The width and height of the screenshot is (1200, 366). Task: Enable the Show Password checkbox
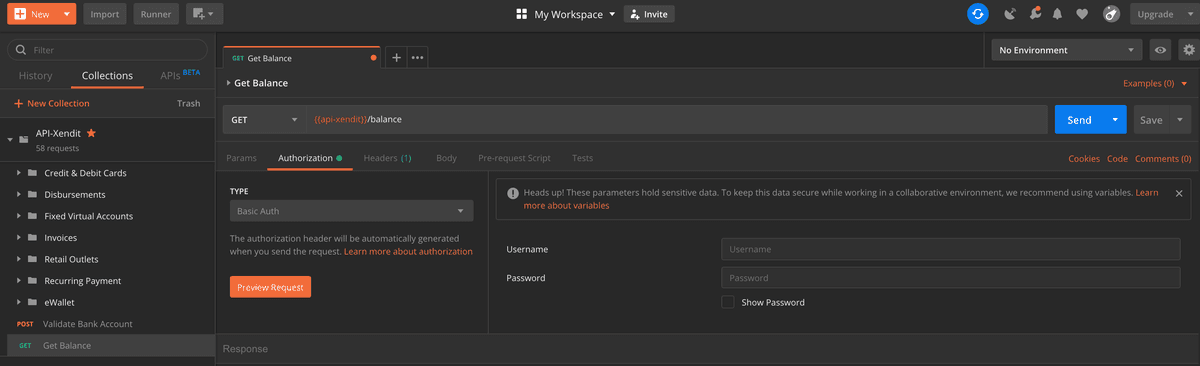point(728,302)
